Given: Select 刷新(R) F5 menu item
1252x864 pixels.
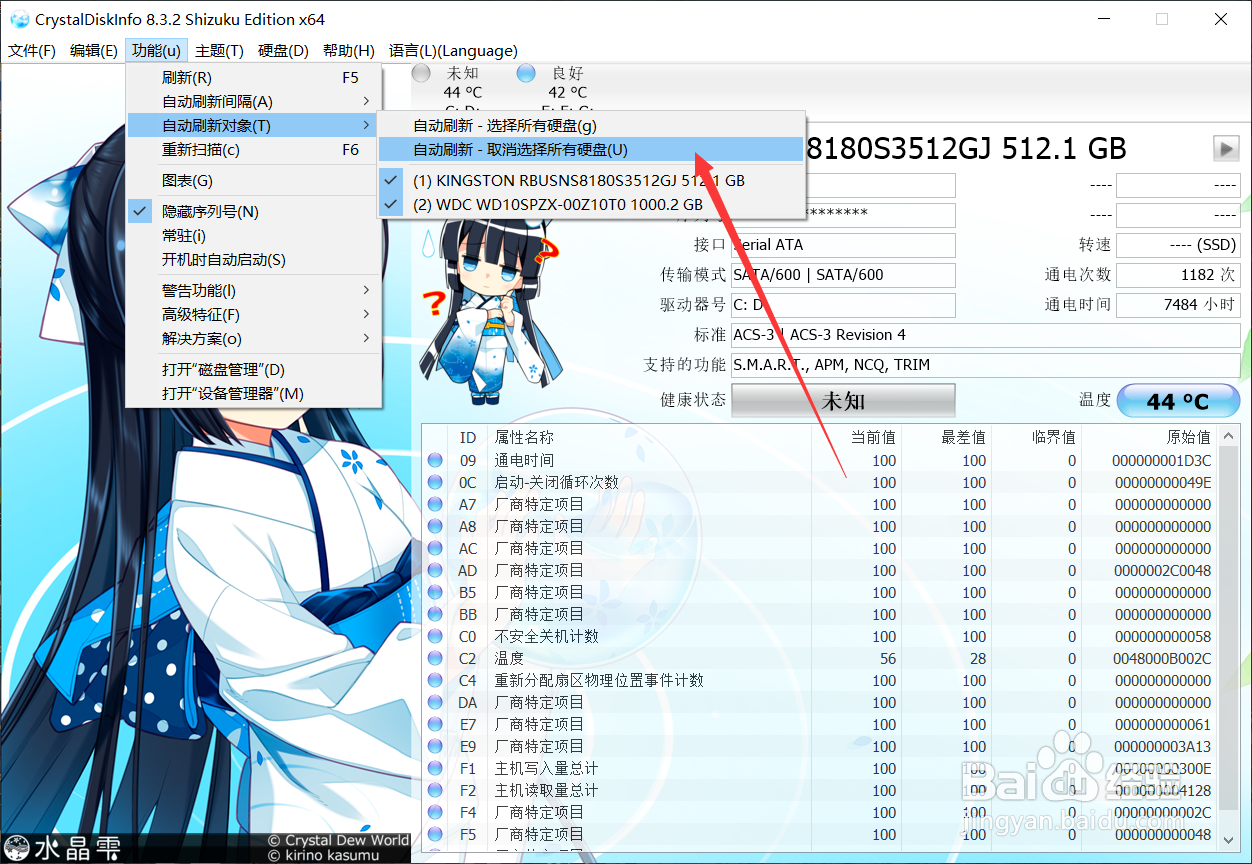Looking at the screenshot, I should [254, 78].
